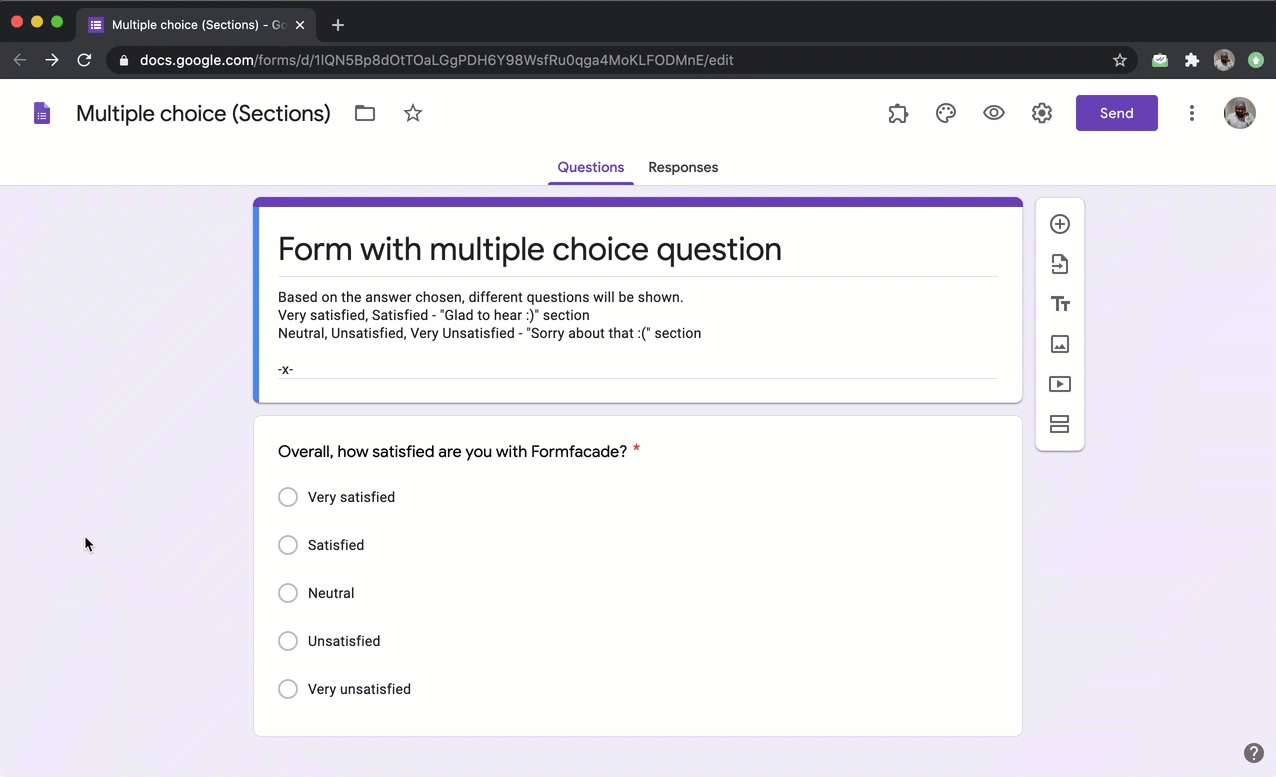Click the form title 'Form with multiple choice question'
Screen dimensions: 1276x777
tap(530, 249)
